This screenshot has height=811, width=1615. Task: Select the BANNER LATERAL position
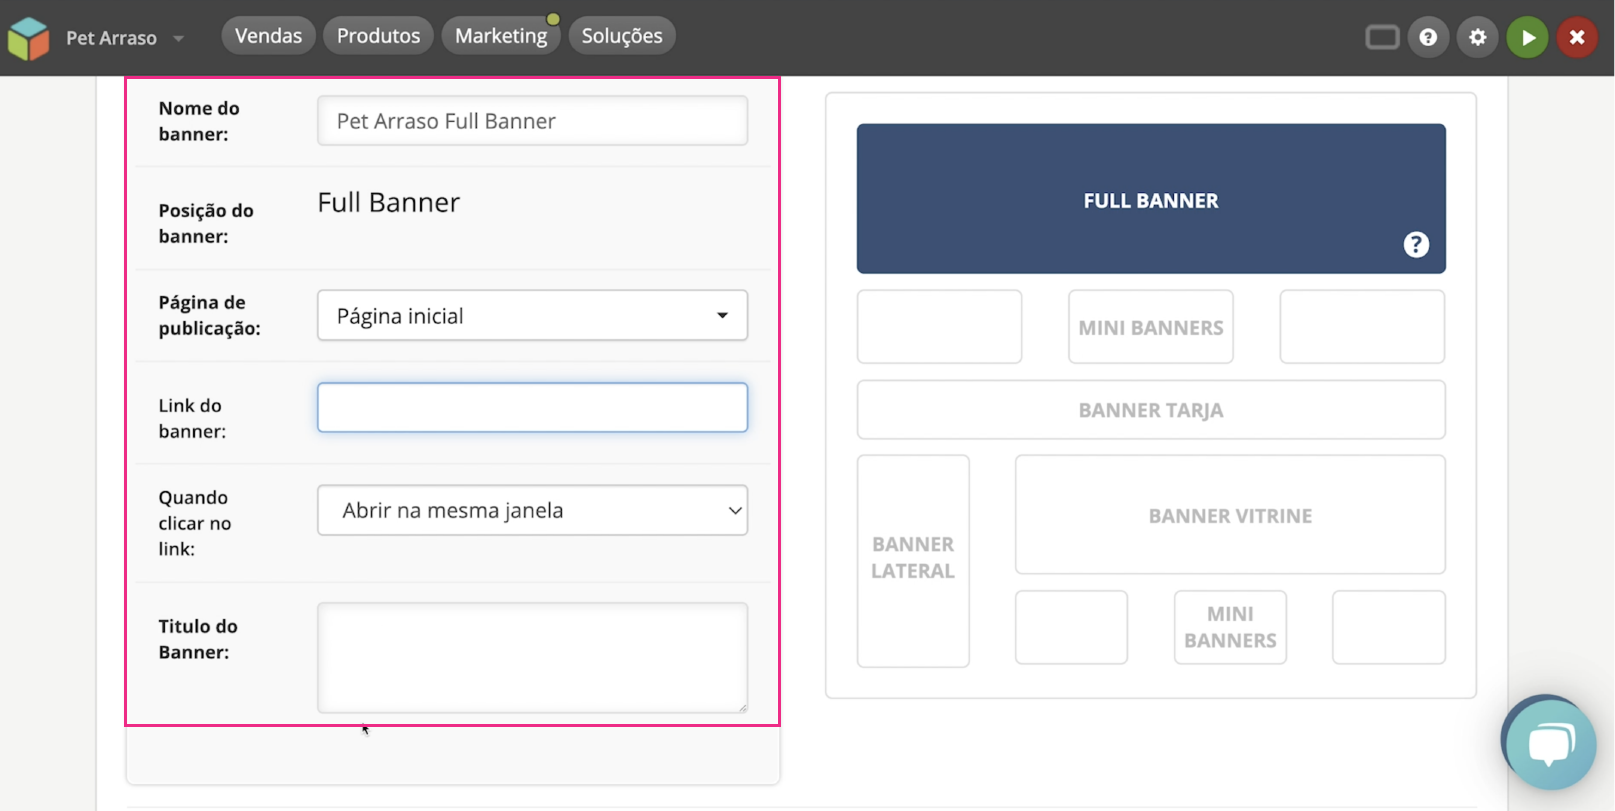click(x=913, y=561)
